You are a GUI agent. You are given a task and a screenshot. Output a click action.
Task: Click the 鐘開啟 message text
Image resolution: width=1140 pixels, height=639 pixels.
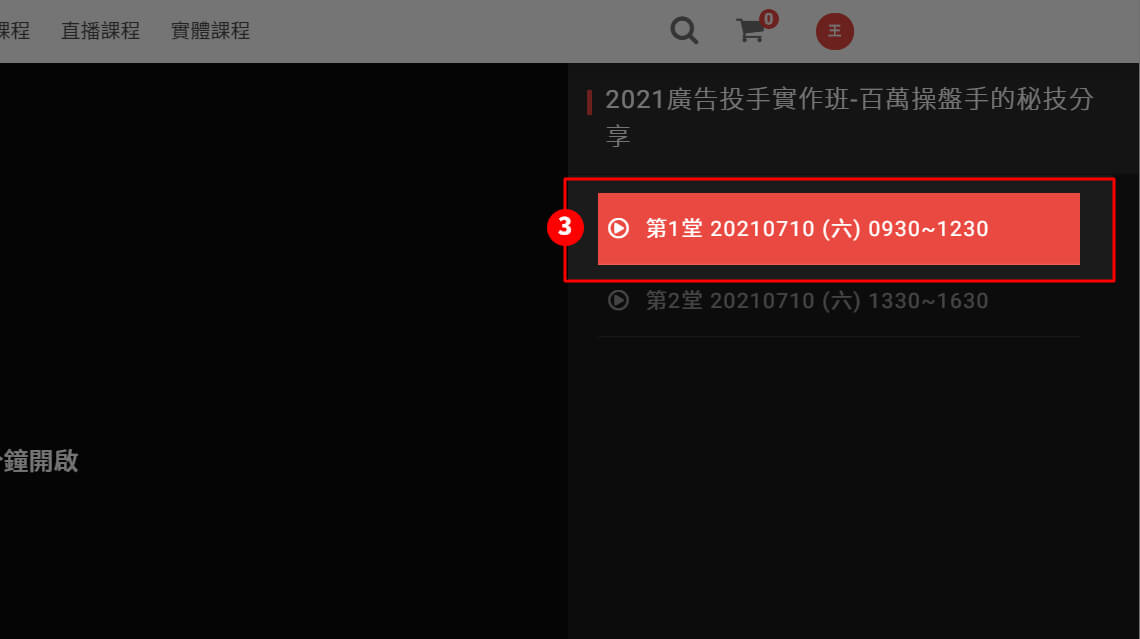[x=39, y=461]
